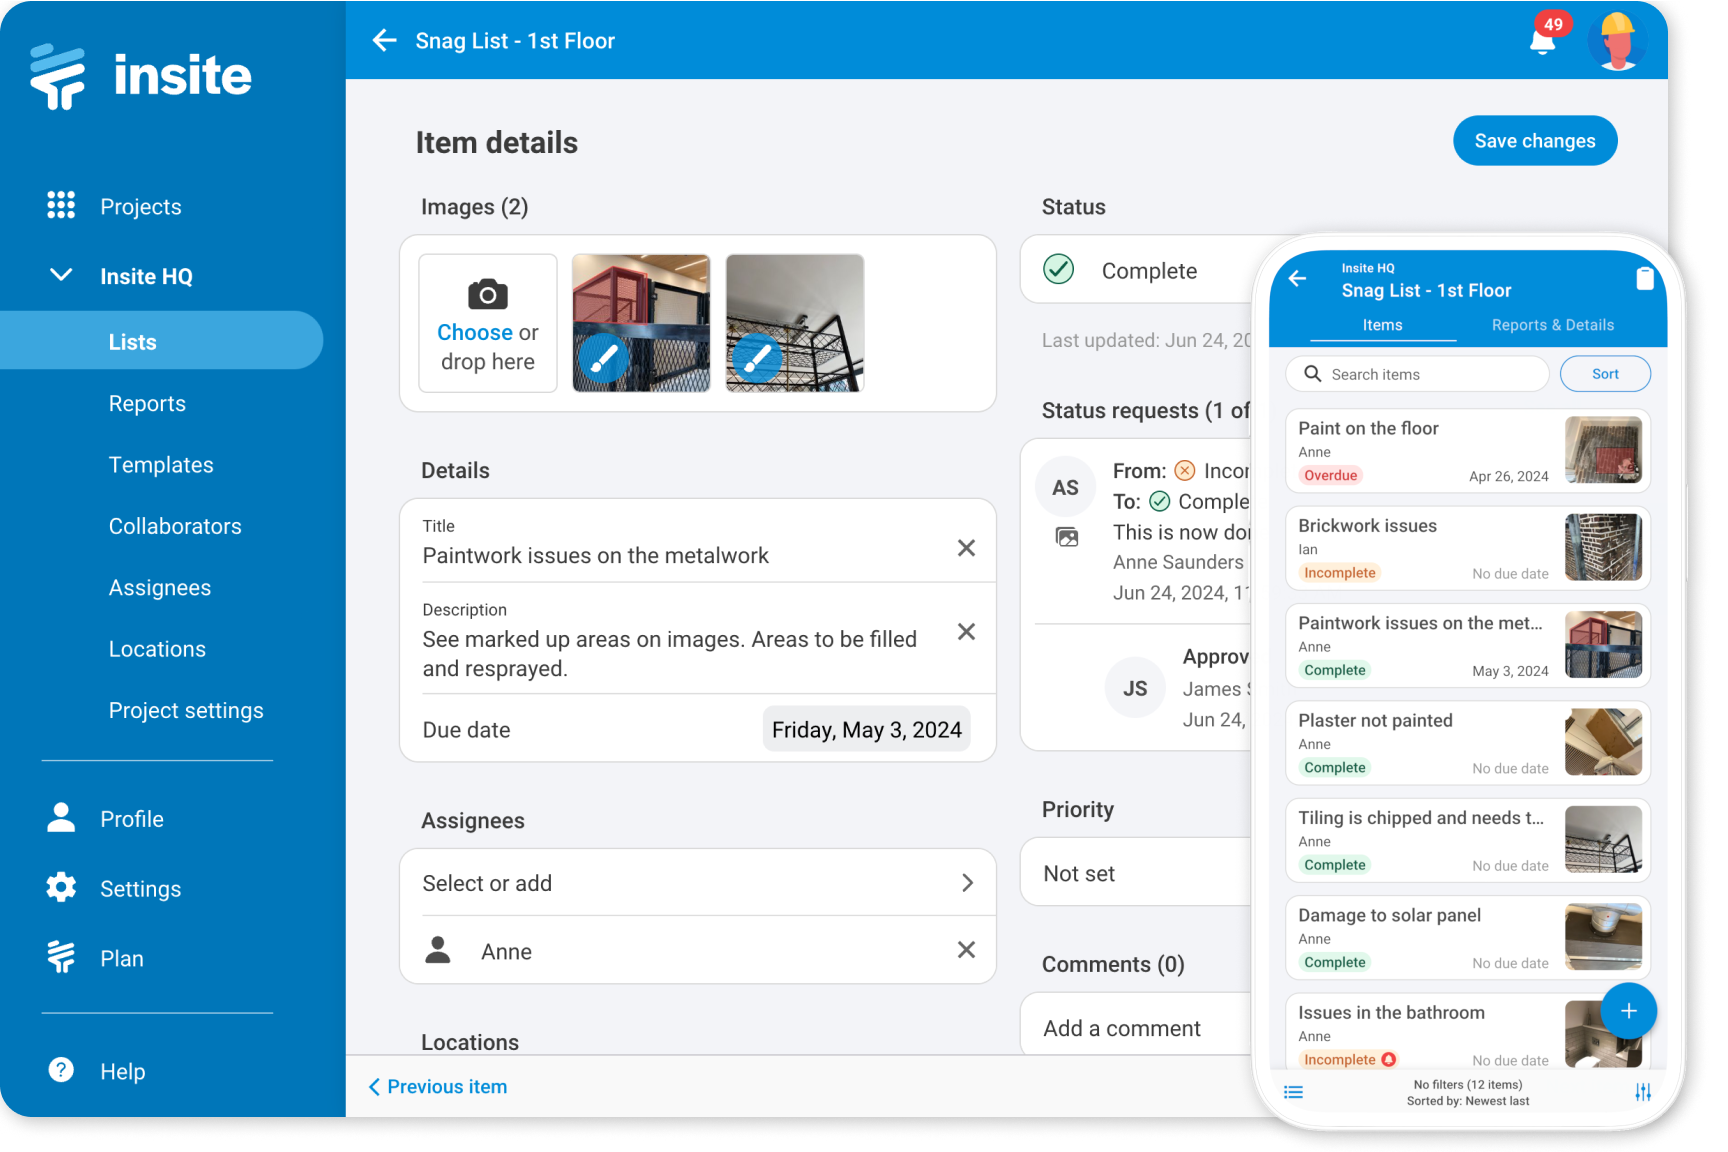This screenshot has width=1728, height=1152.
Task: Follow the Previous item link
Action: click(x=438, y=1086)
